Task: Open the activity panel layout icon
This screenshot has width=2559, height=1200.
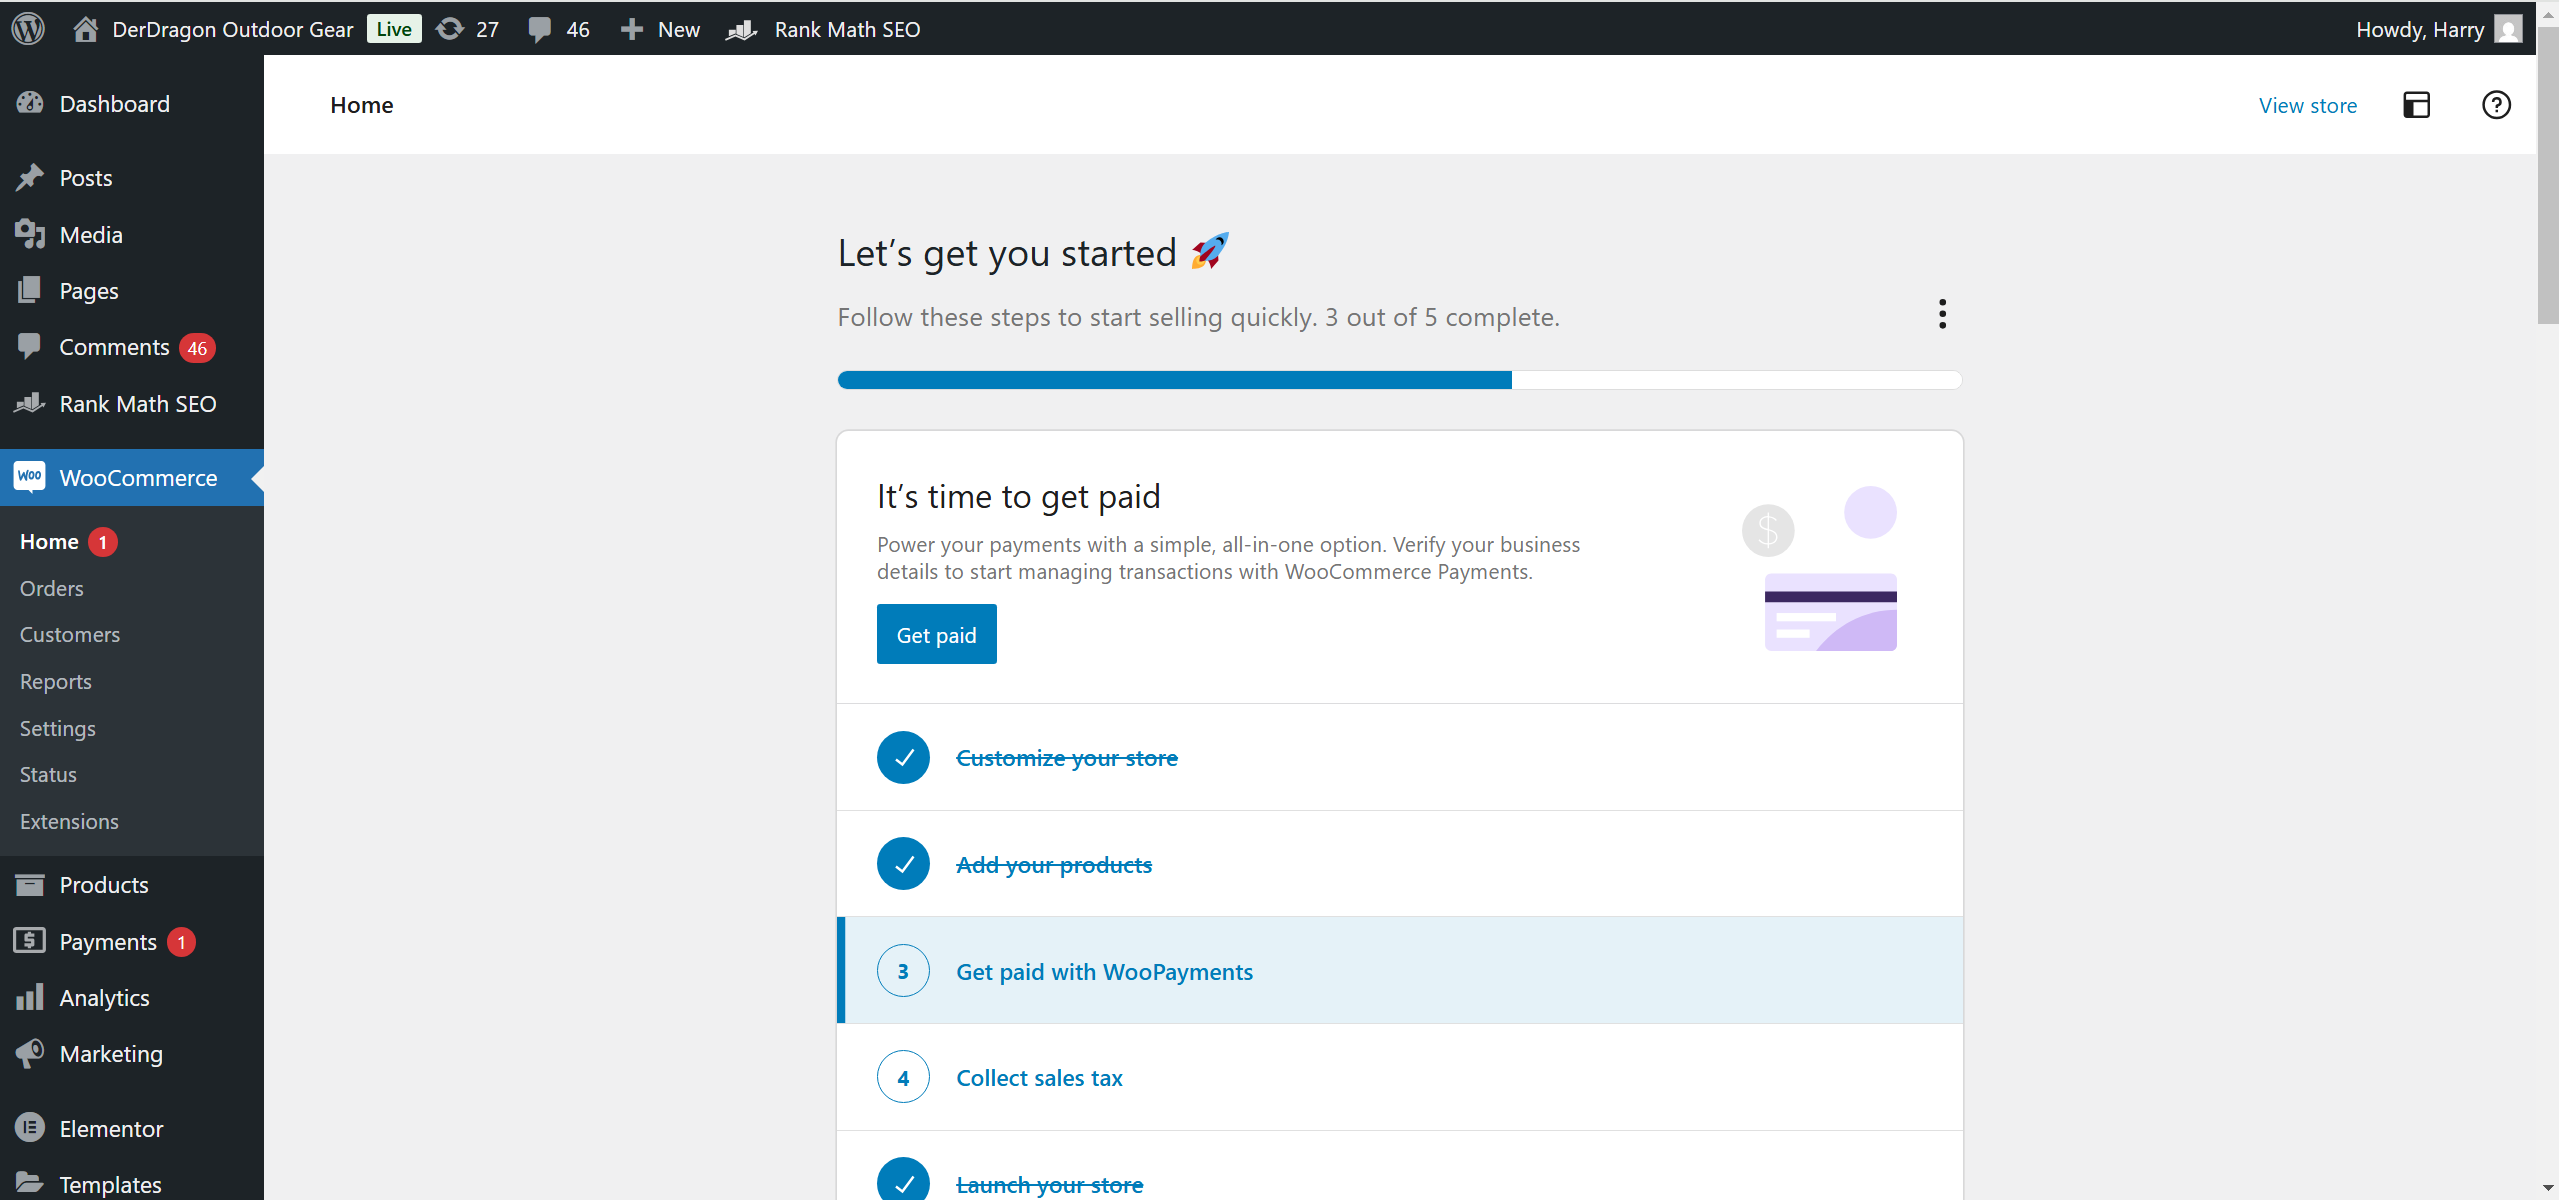Action: 2416,105
